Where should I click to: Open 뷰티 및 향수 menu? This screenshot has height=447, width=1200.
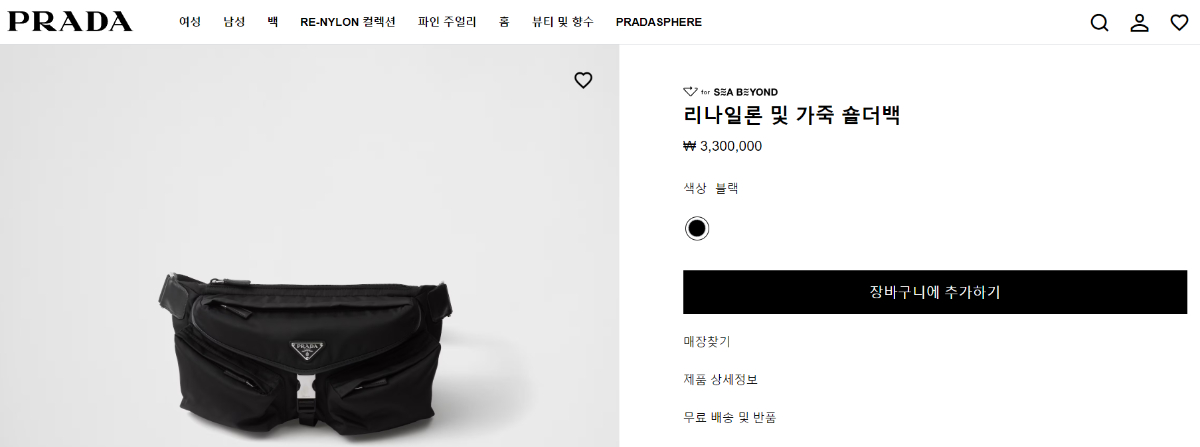pos(563,22)
